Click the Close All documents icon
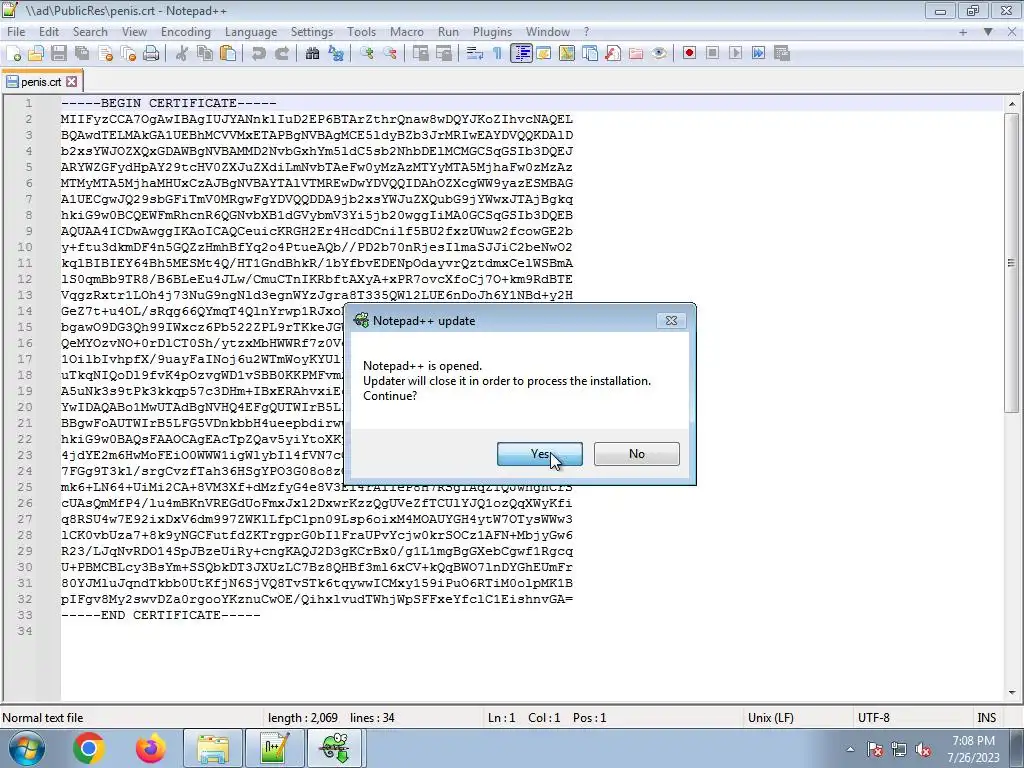The width and height of the screenshot is (1024, 768). click(128, 54)
